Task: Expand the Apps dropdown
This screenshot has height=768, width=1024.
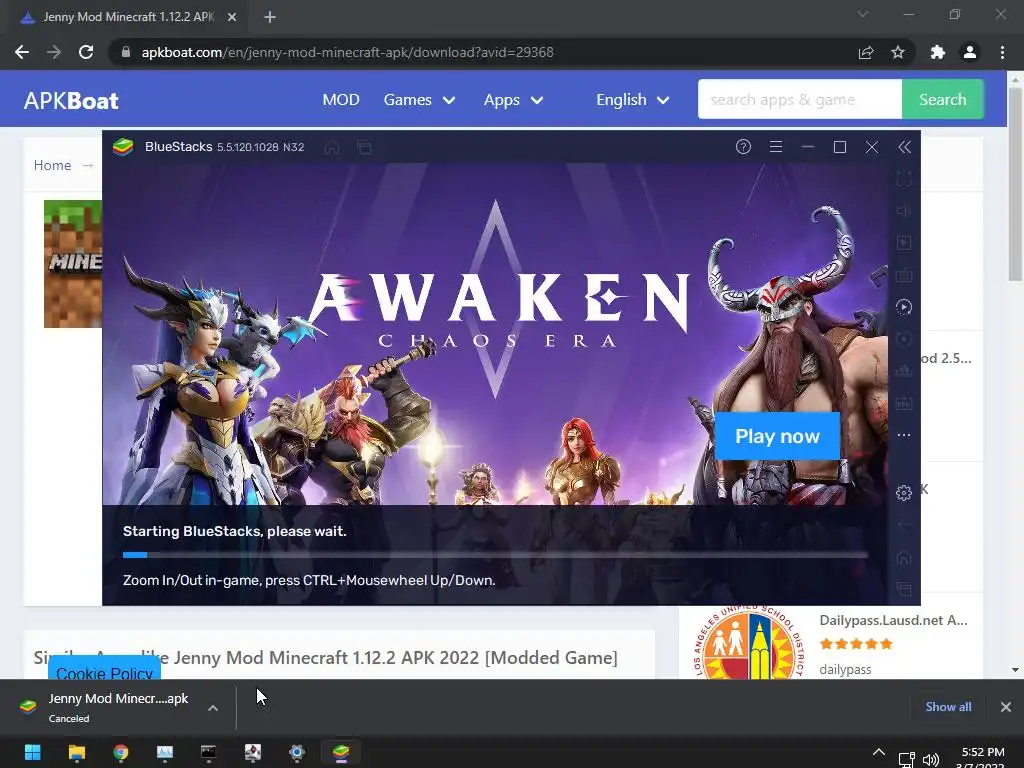Action: pos(513,100)
